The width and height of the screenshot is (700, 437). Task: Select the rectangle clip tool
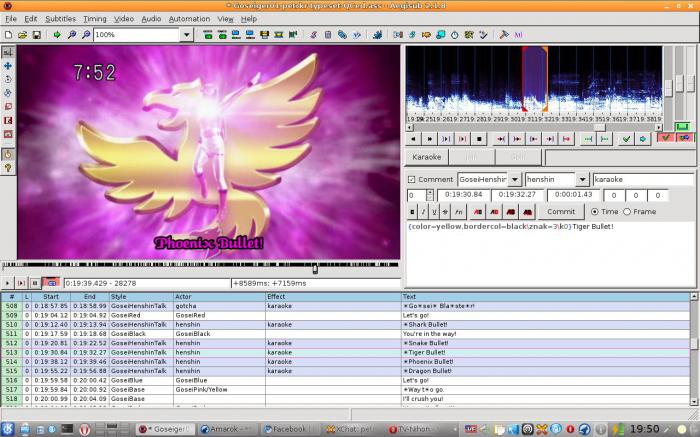(x=8, y=120)
